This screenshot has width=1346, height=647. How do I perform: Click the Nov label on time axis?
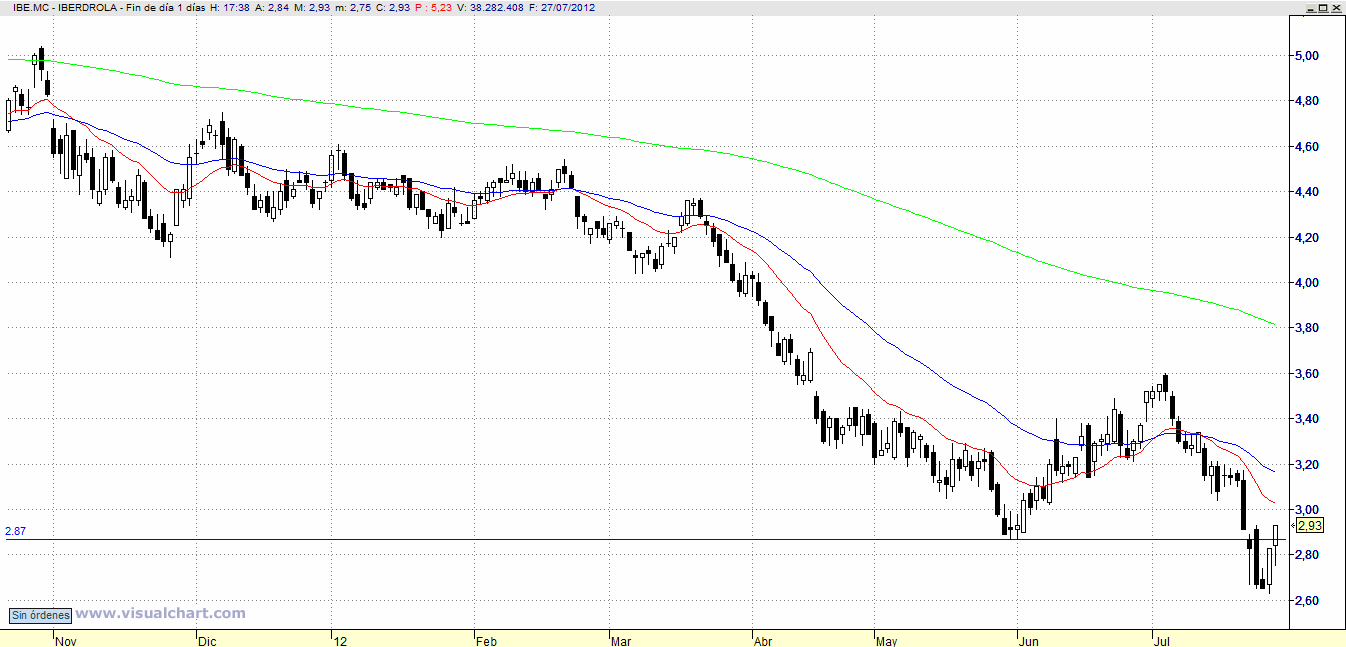(66, 640)
